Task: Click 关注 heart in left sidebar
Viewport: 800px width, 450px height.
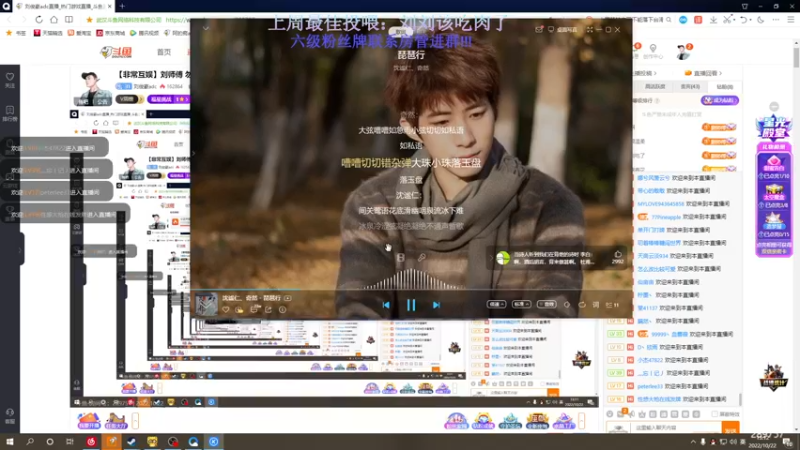Action: click(10, 80)
